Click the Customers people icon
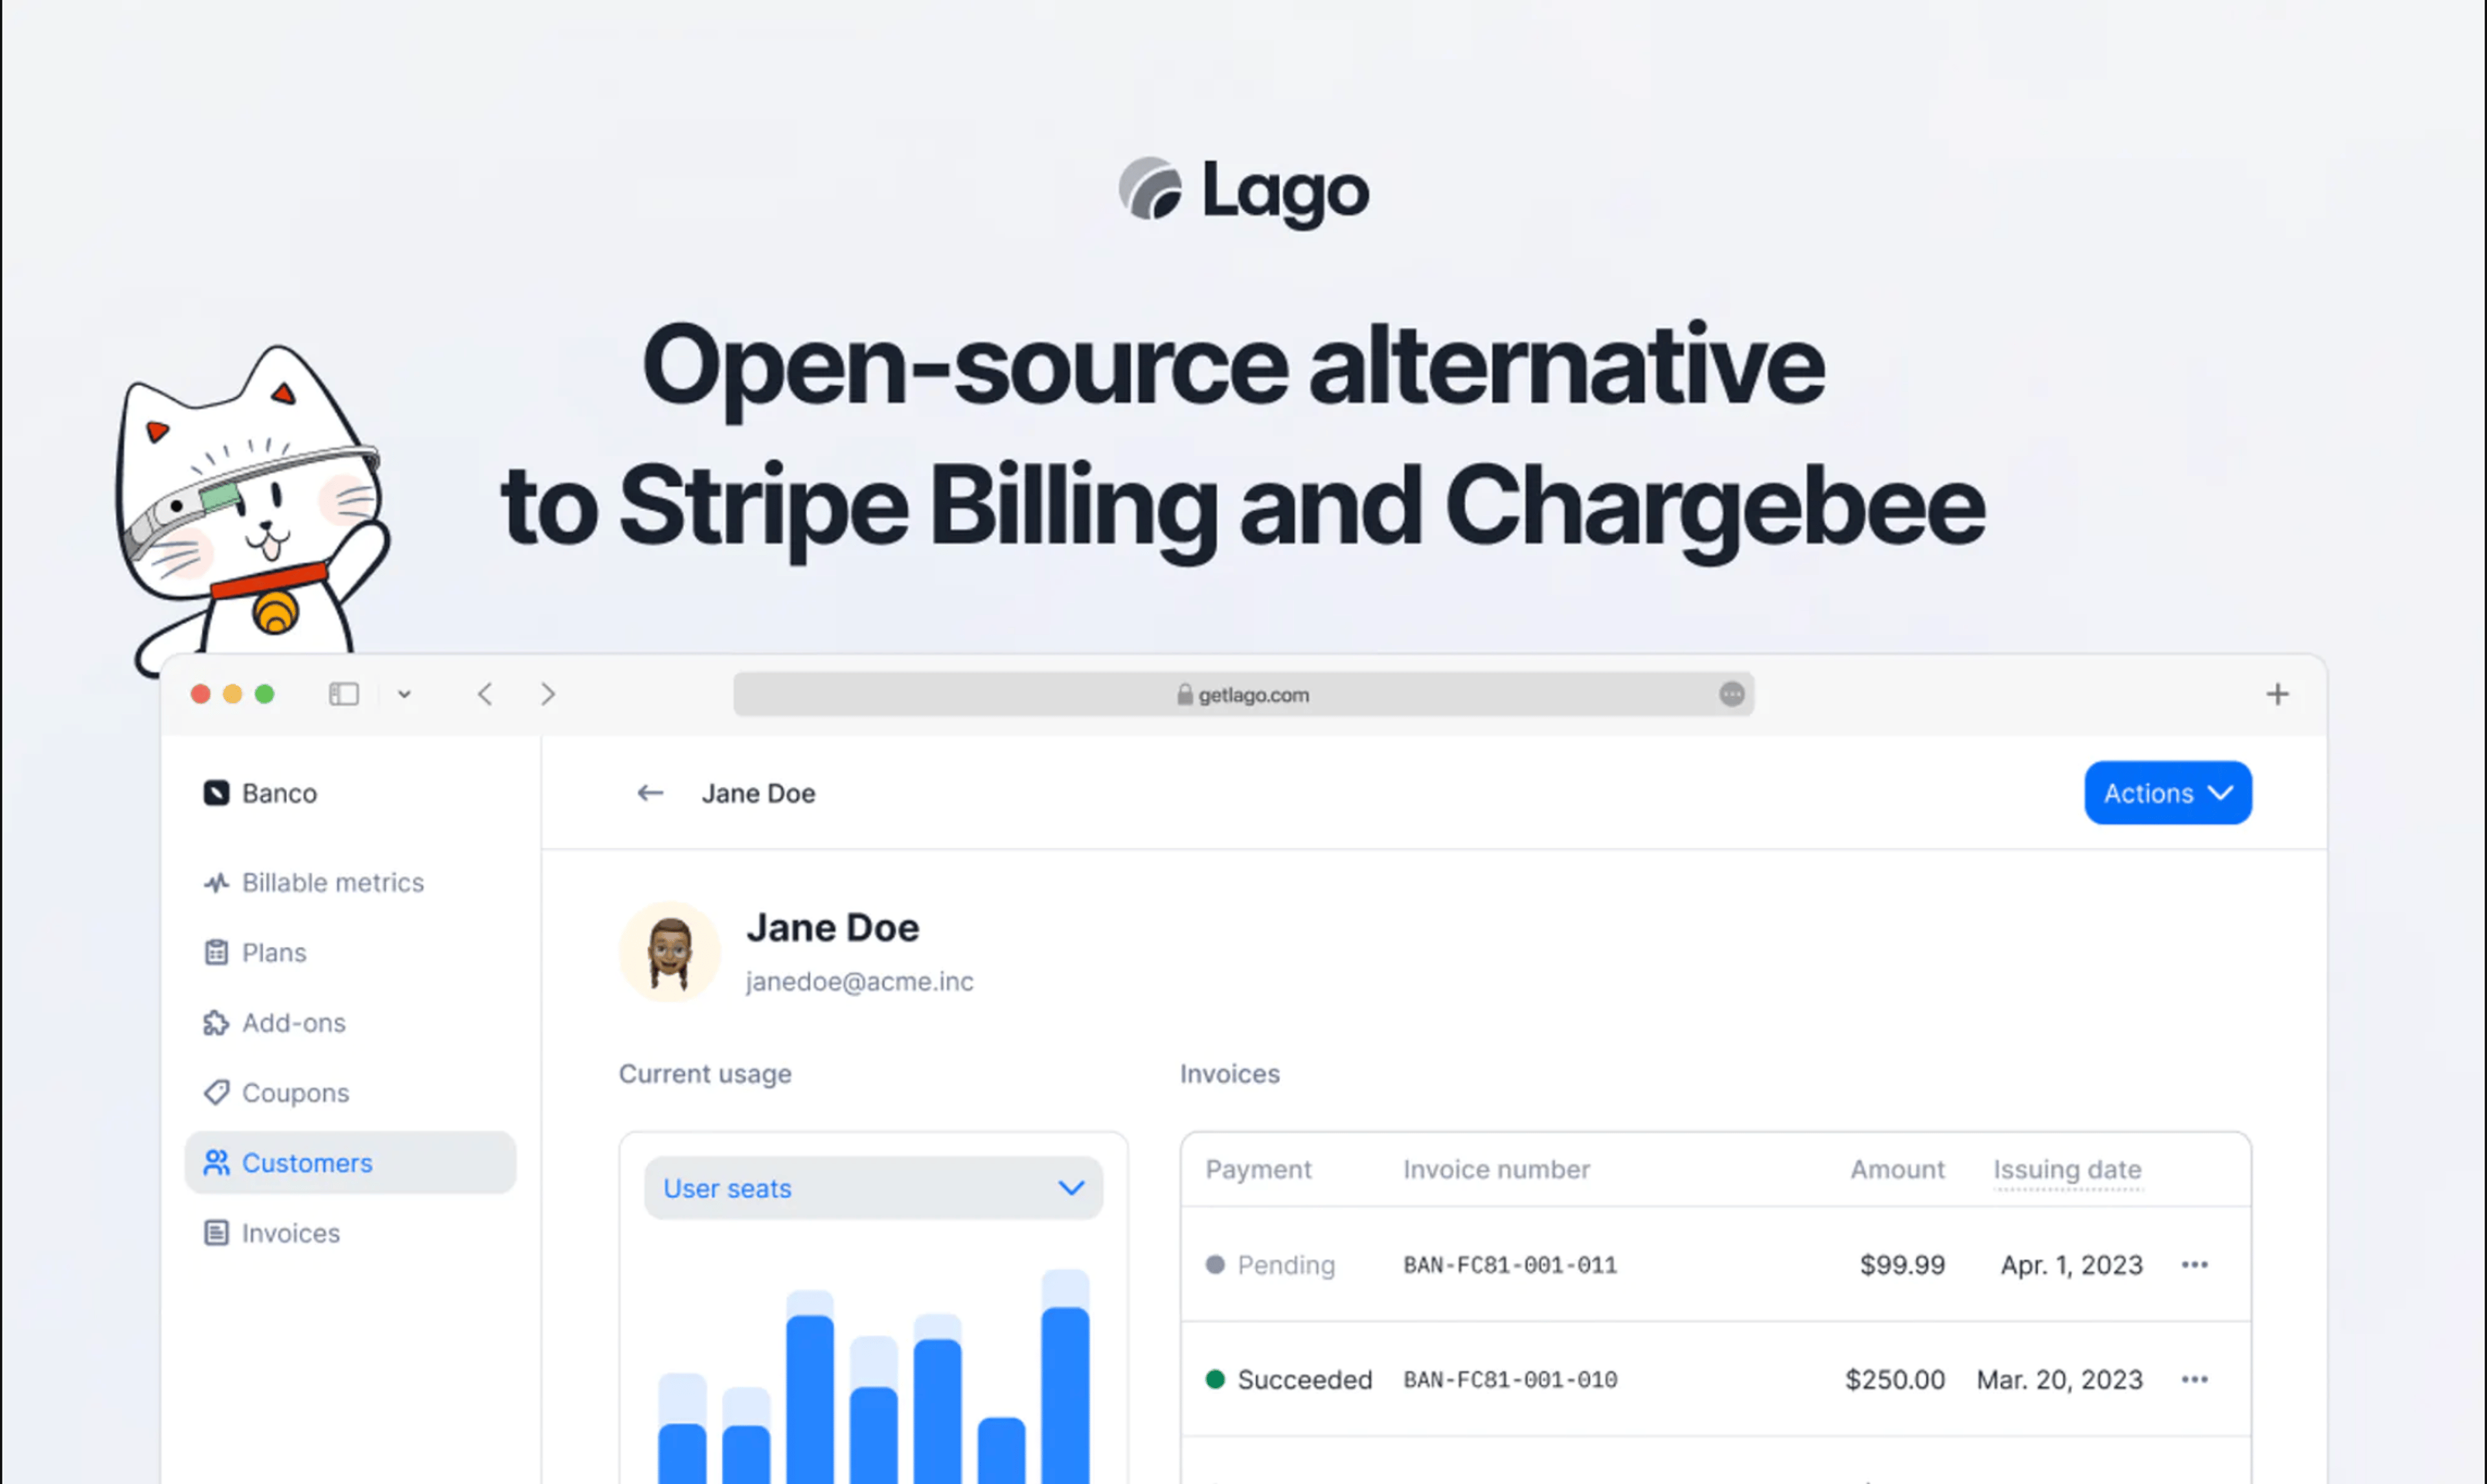2487x1484 pixels. tap(216, 1163)
